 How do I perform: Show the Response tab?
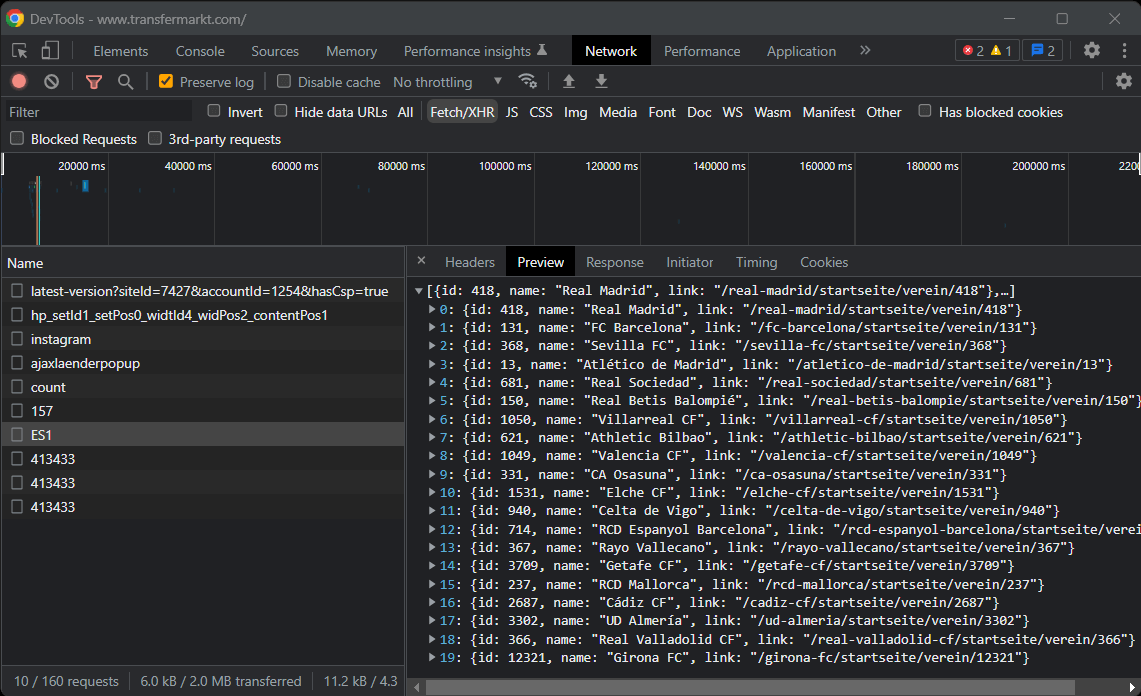pos(615,262)
